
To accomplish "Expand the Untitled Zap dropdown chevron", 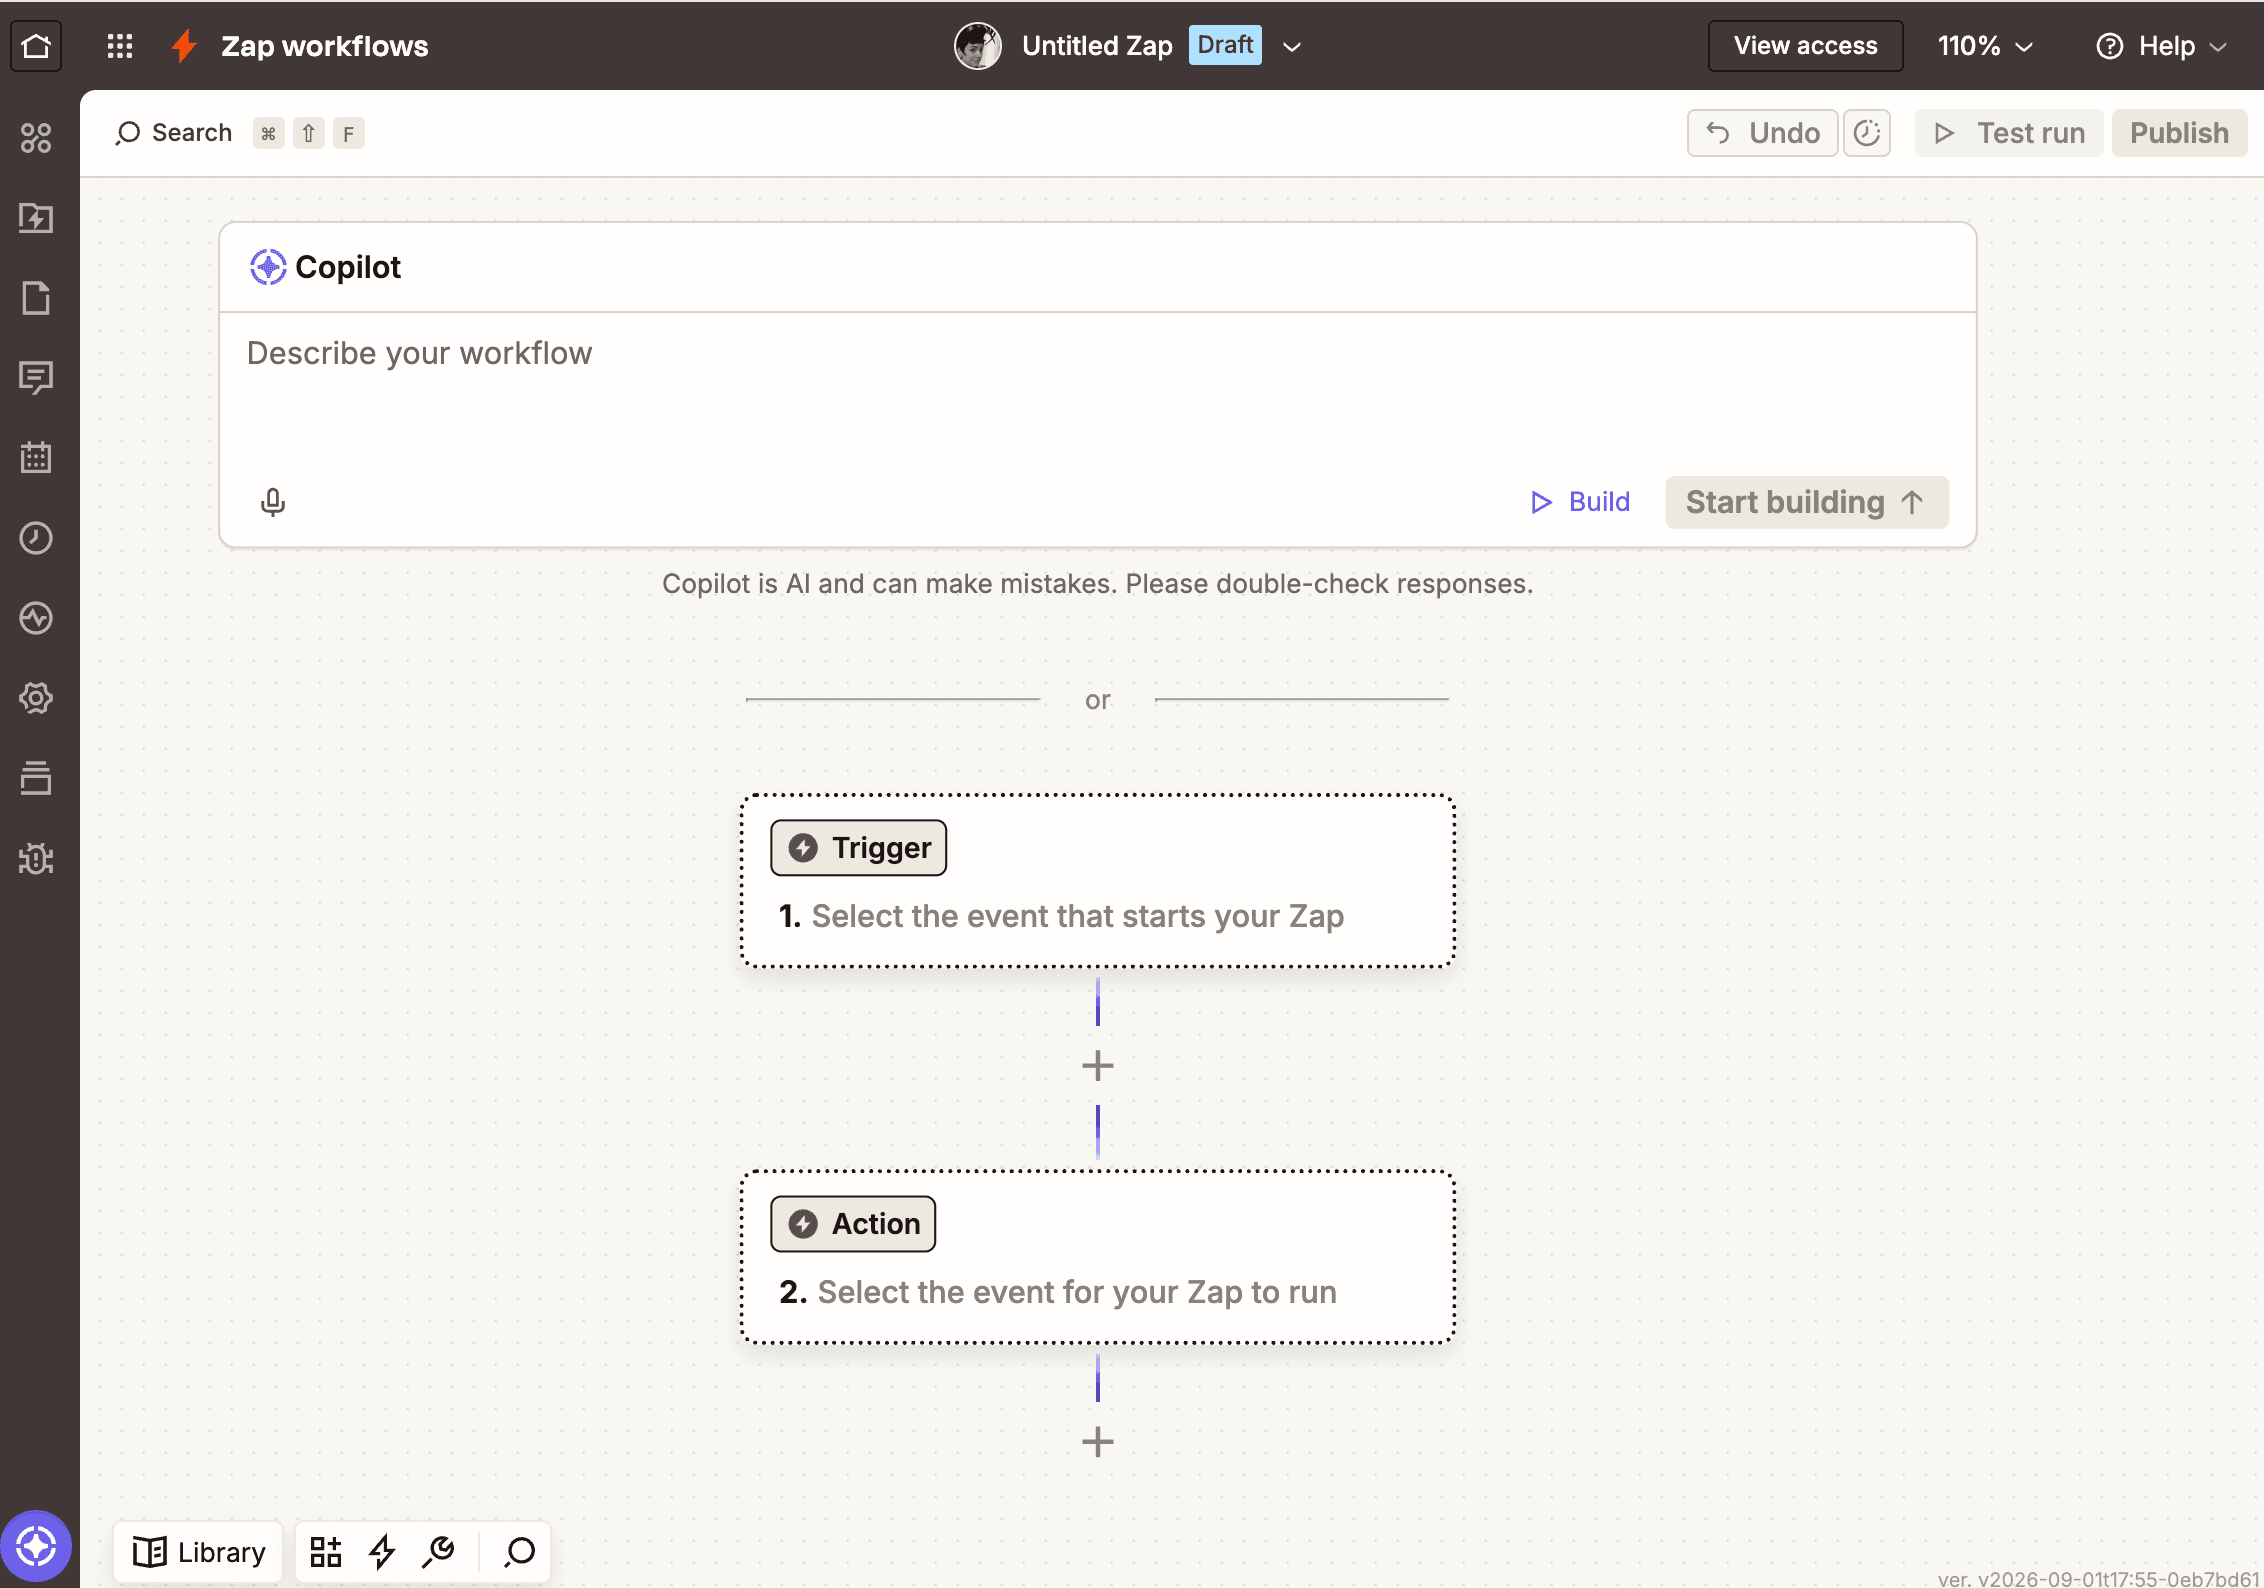I will coord(1291,47).
